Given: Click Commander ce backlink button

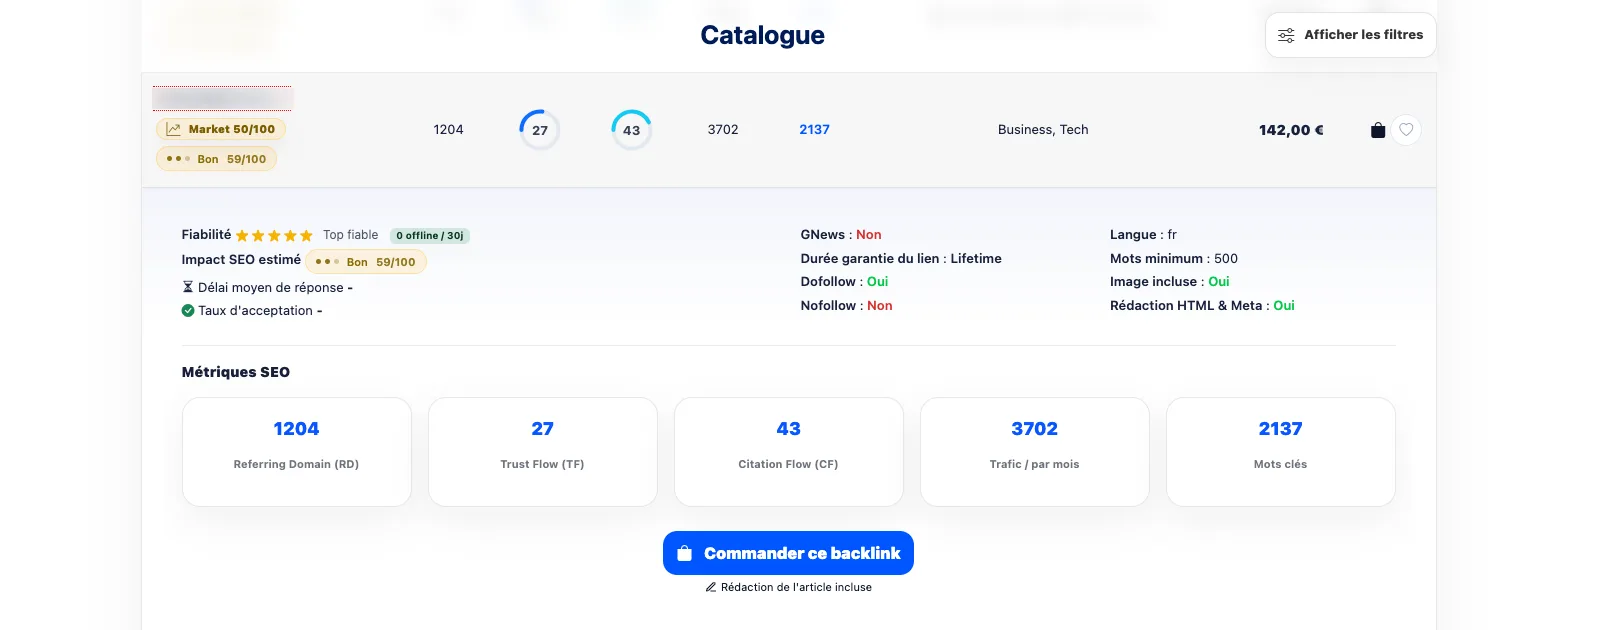Looking at the screenshot, I should pyautogui.click(x=788, y=553).
